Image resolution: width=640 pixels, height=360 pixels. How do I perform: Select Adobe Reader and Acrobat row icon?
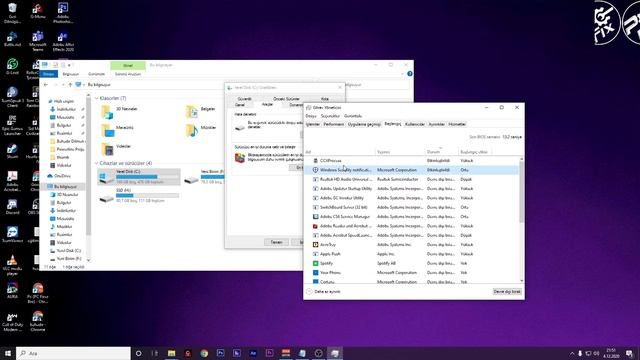pos(315,226)
